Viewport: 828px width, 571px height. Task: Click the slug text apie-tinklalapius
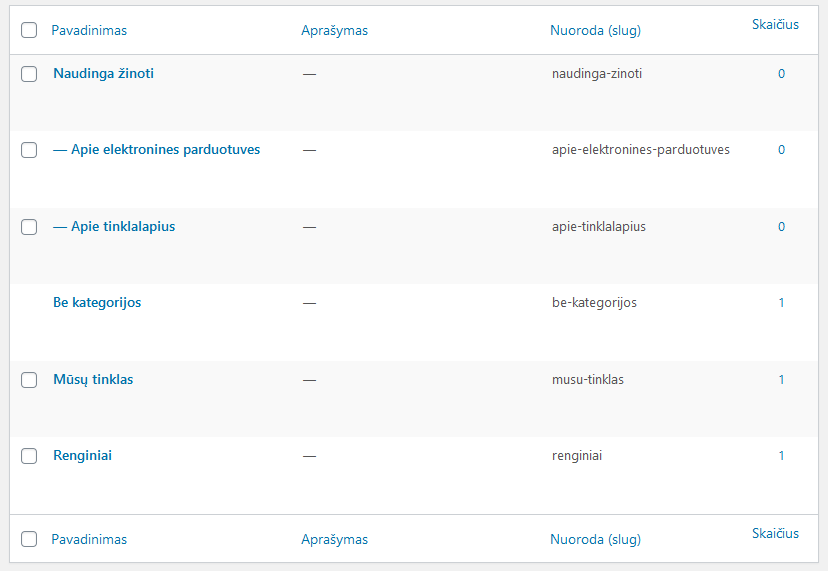click(x=599, y=227)
